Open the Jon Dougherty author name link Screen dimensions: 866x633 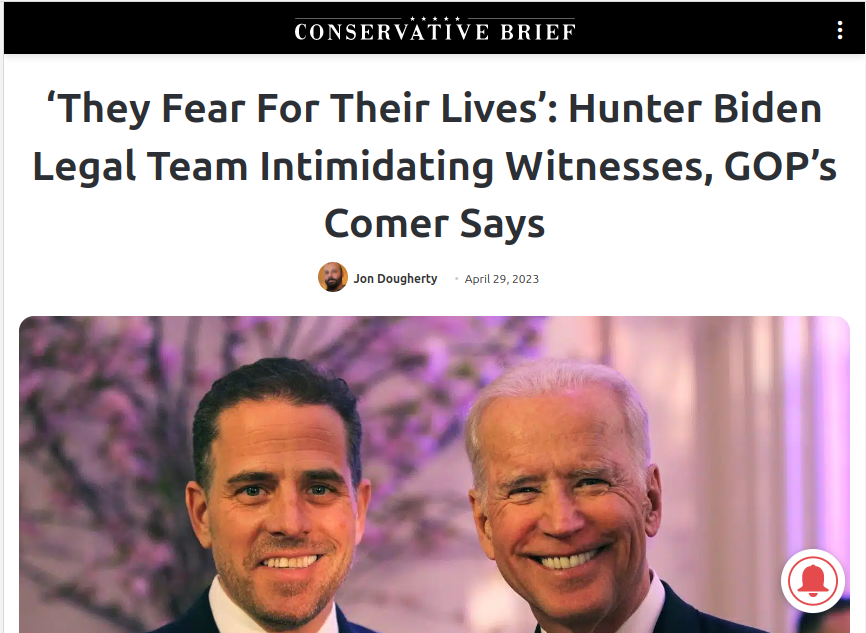pos(395,278)
